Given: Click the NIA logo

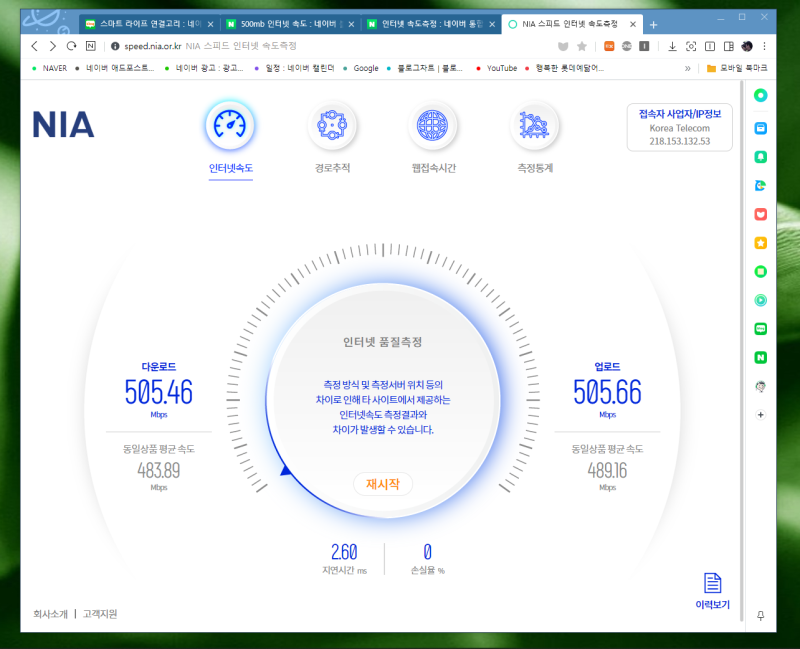Looking at the screenshot, I should tap(63, 124).
